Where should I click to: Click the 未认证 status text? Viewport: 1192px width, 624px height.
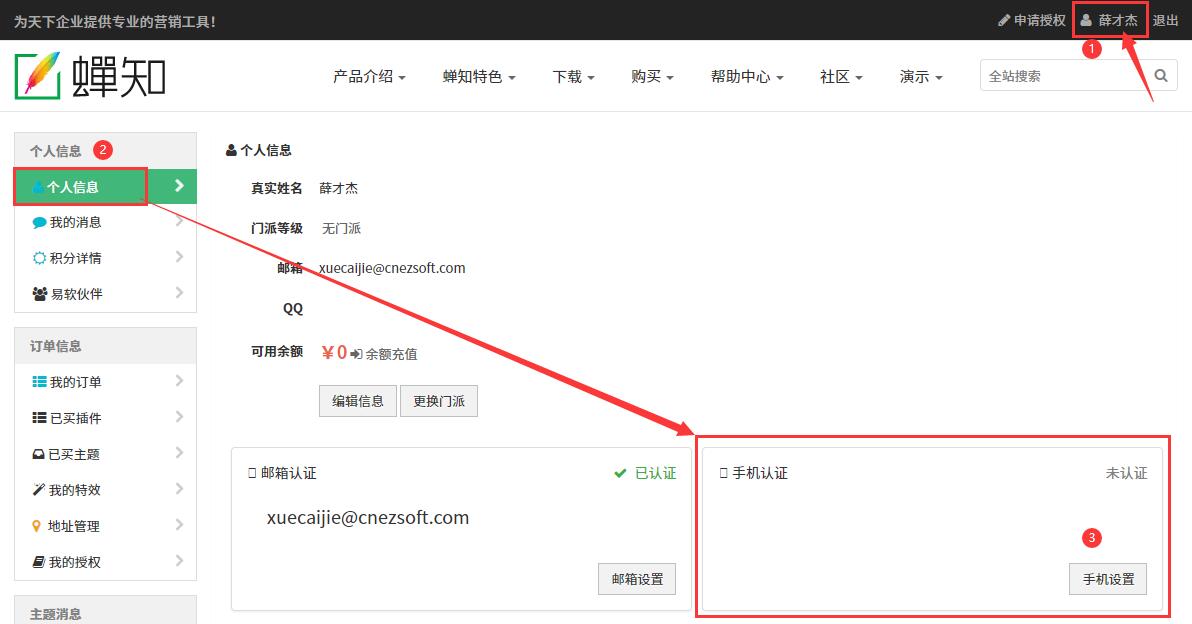[1126, 473]
